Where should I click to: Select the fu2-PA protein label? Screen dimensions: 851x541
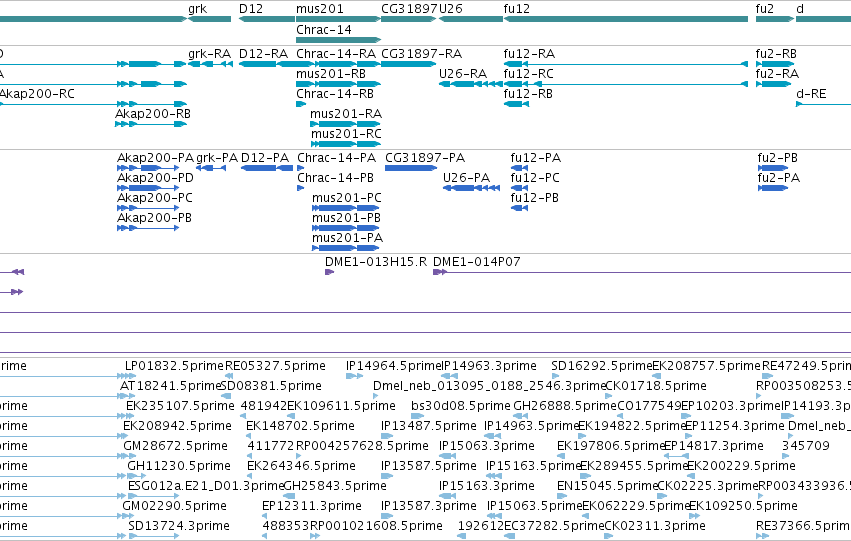click(x=779, y=178)
